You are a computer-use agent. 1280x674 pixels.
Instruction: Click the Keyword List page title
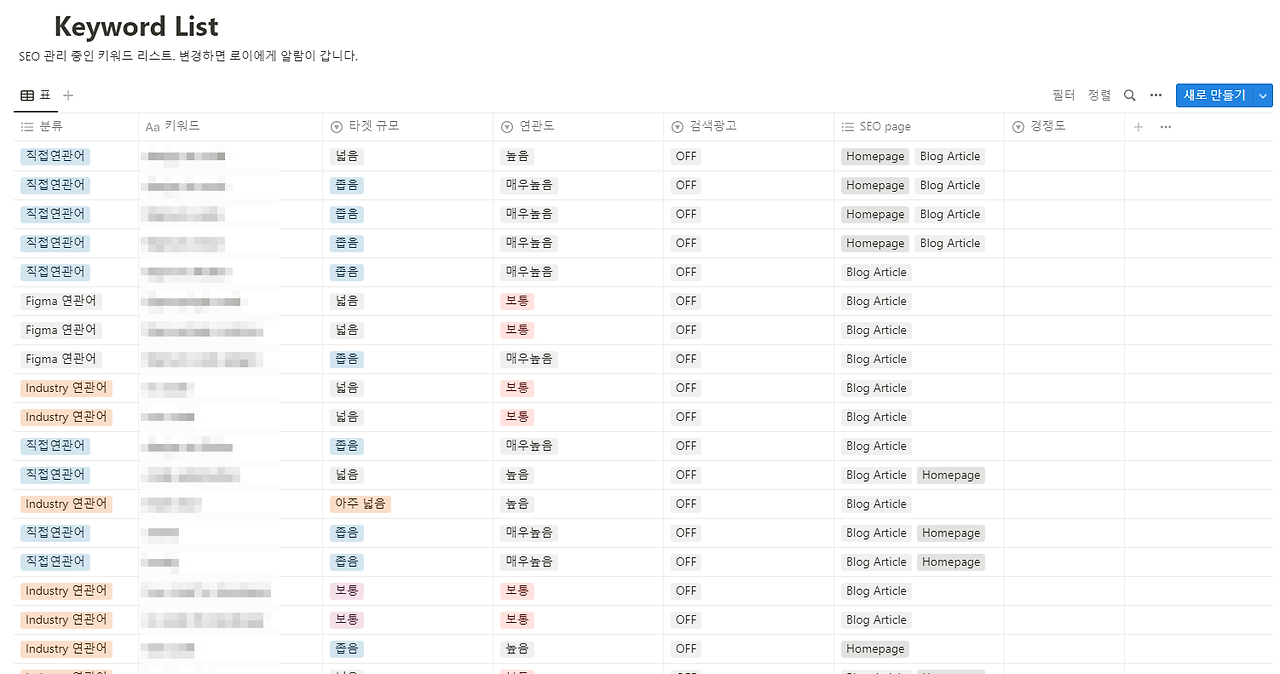pyautogui.click(x=136, y=27)
